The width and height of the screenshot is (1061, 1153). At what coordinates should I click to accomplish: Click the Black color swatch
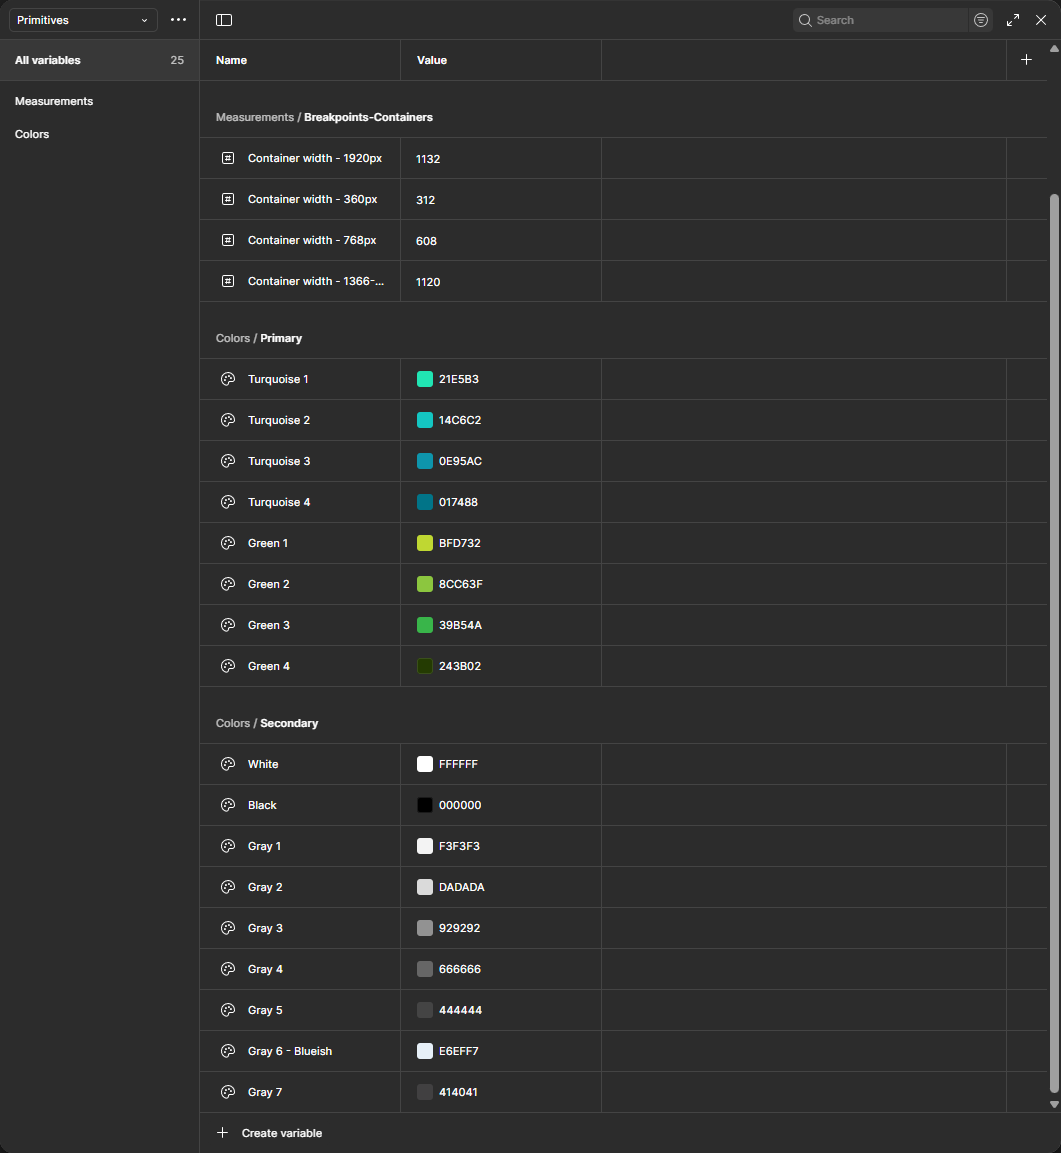point(425,805)
